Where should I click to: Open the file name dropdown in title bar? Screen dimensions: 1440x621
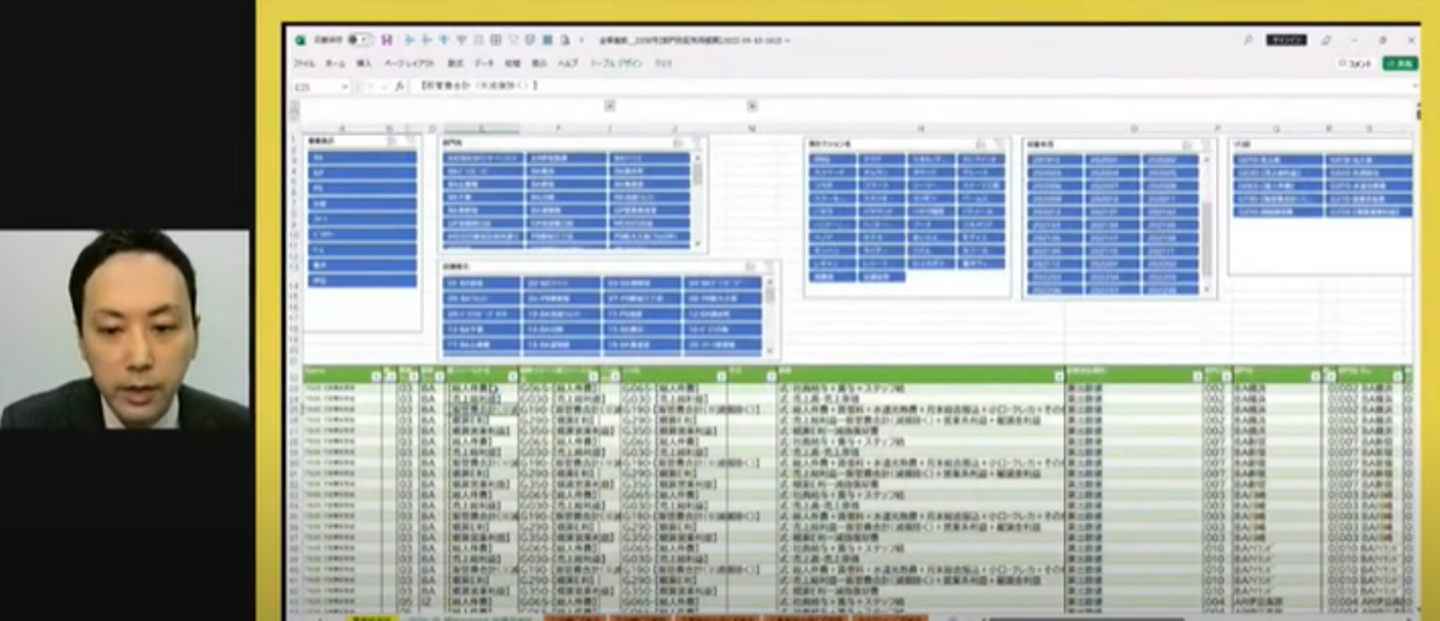pyautogui.click(x=788, y=40)
